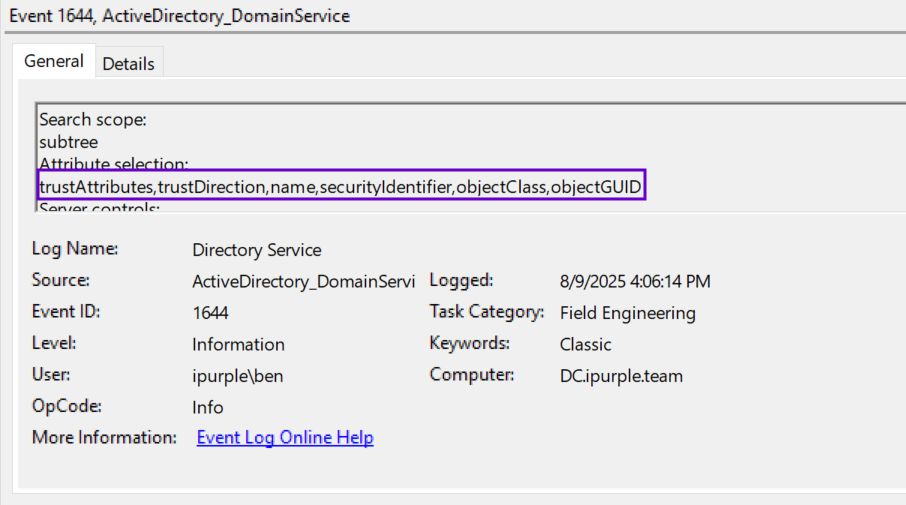Click the 'Search scope:' line in description
Screen dimensions: 906x505
tap(93, 119)
